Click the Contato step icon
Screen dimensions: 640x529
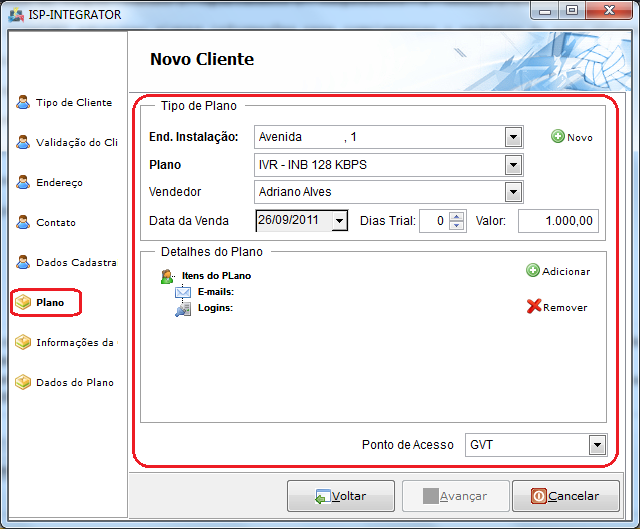pyautogui.click(x=23, y=223)
